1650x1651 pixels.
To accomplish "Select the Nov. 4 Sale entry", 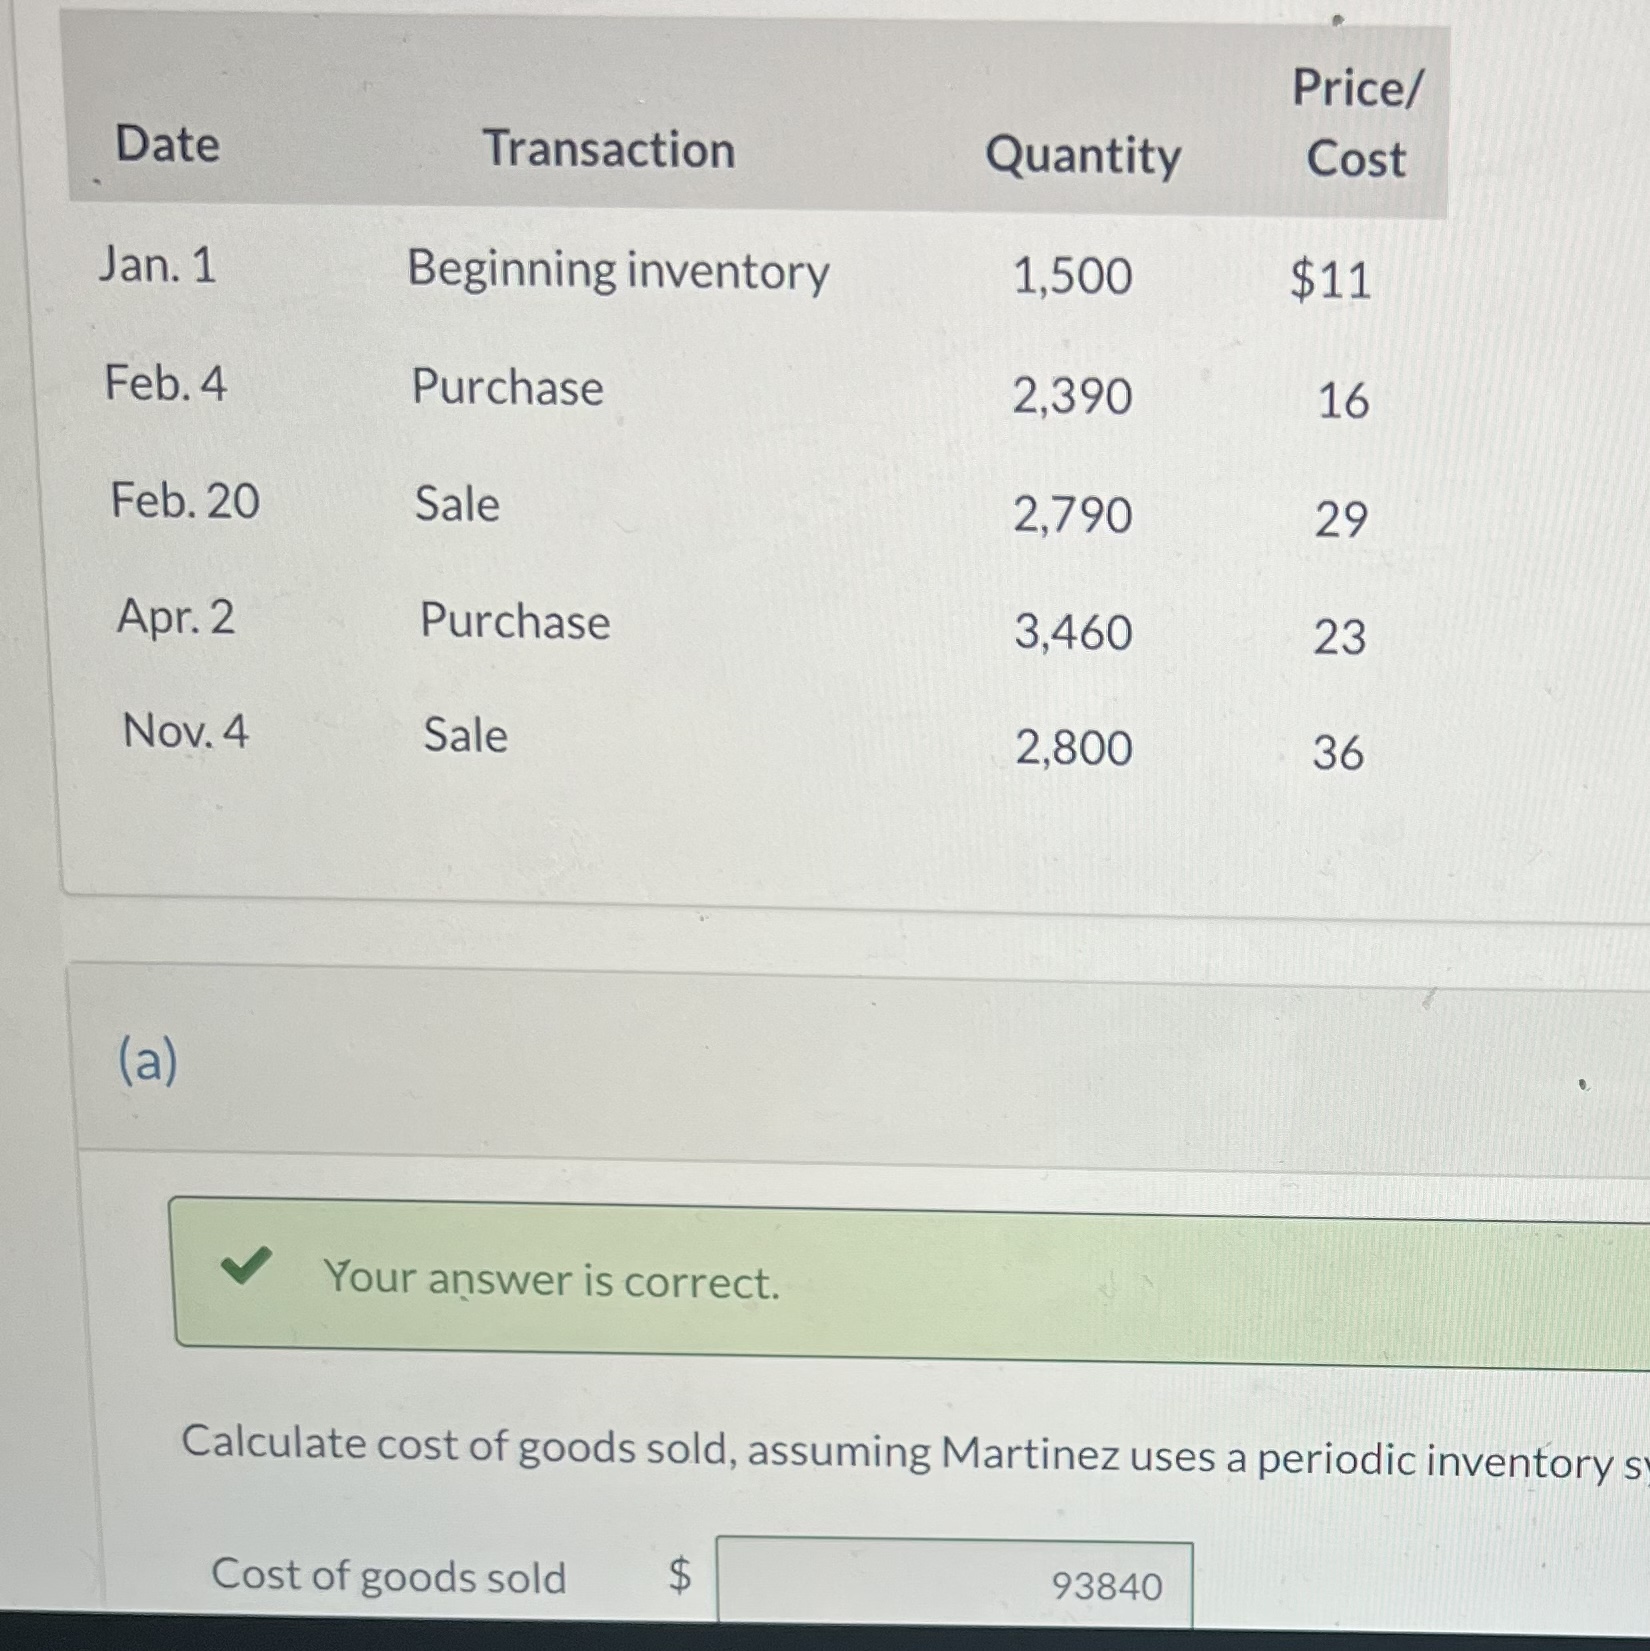I will click(463, 738).
